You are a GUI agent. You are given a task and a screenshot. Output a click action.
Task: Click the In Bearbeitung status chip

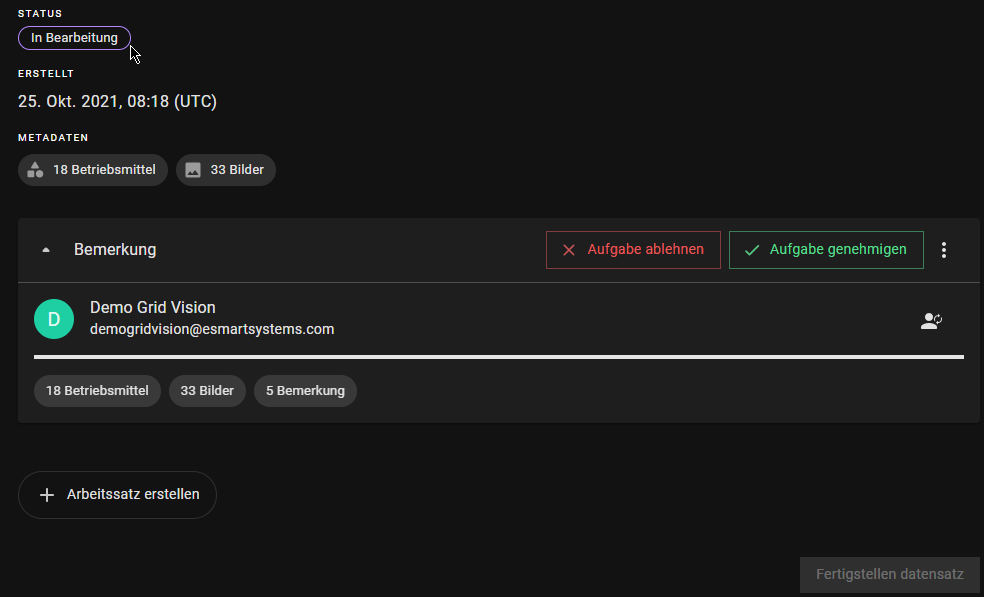(x=74, y=38)
